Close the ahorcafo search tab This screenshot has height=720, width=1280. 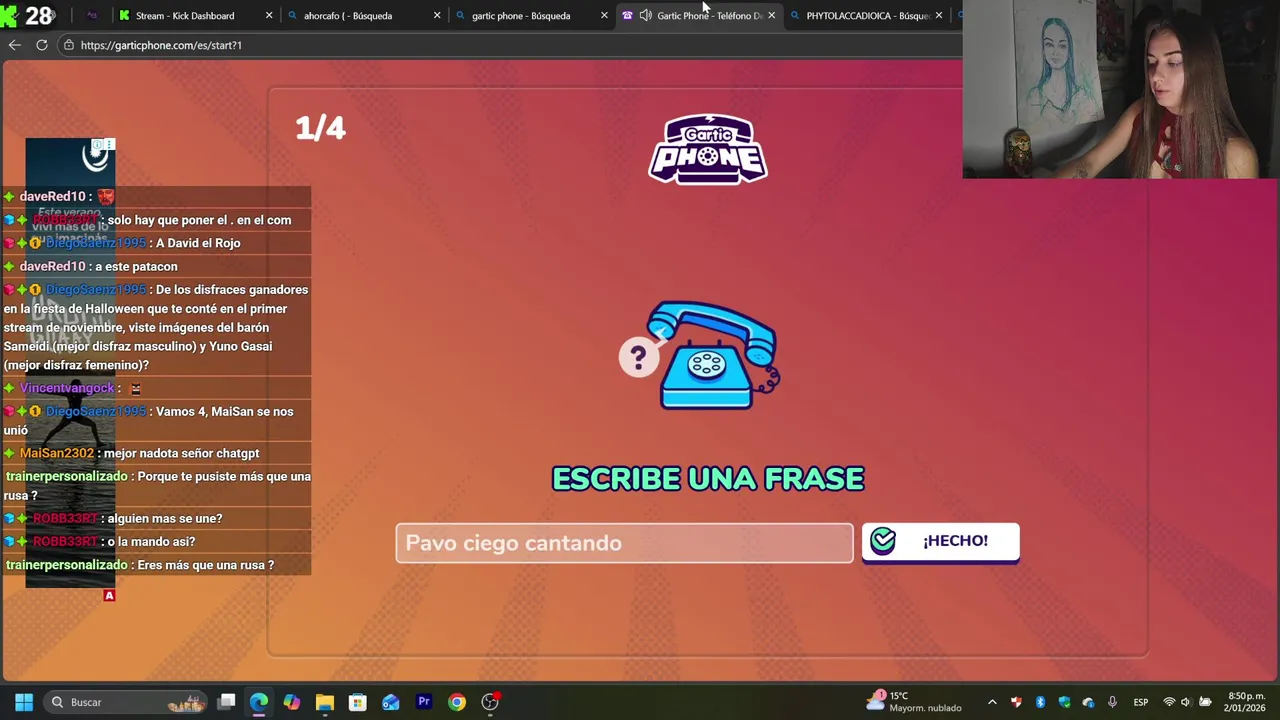pos(437,15)
